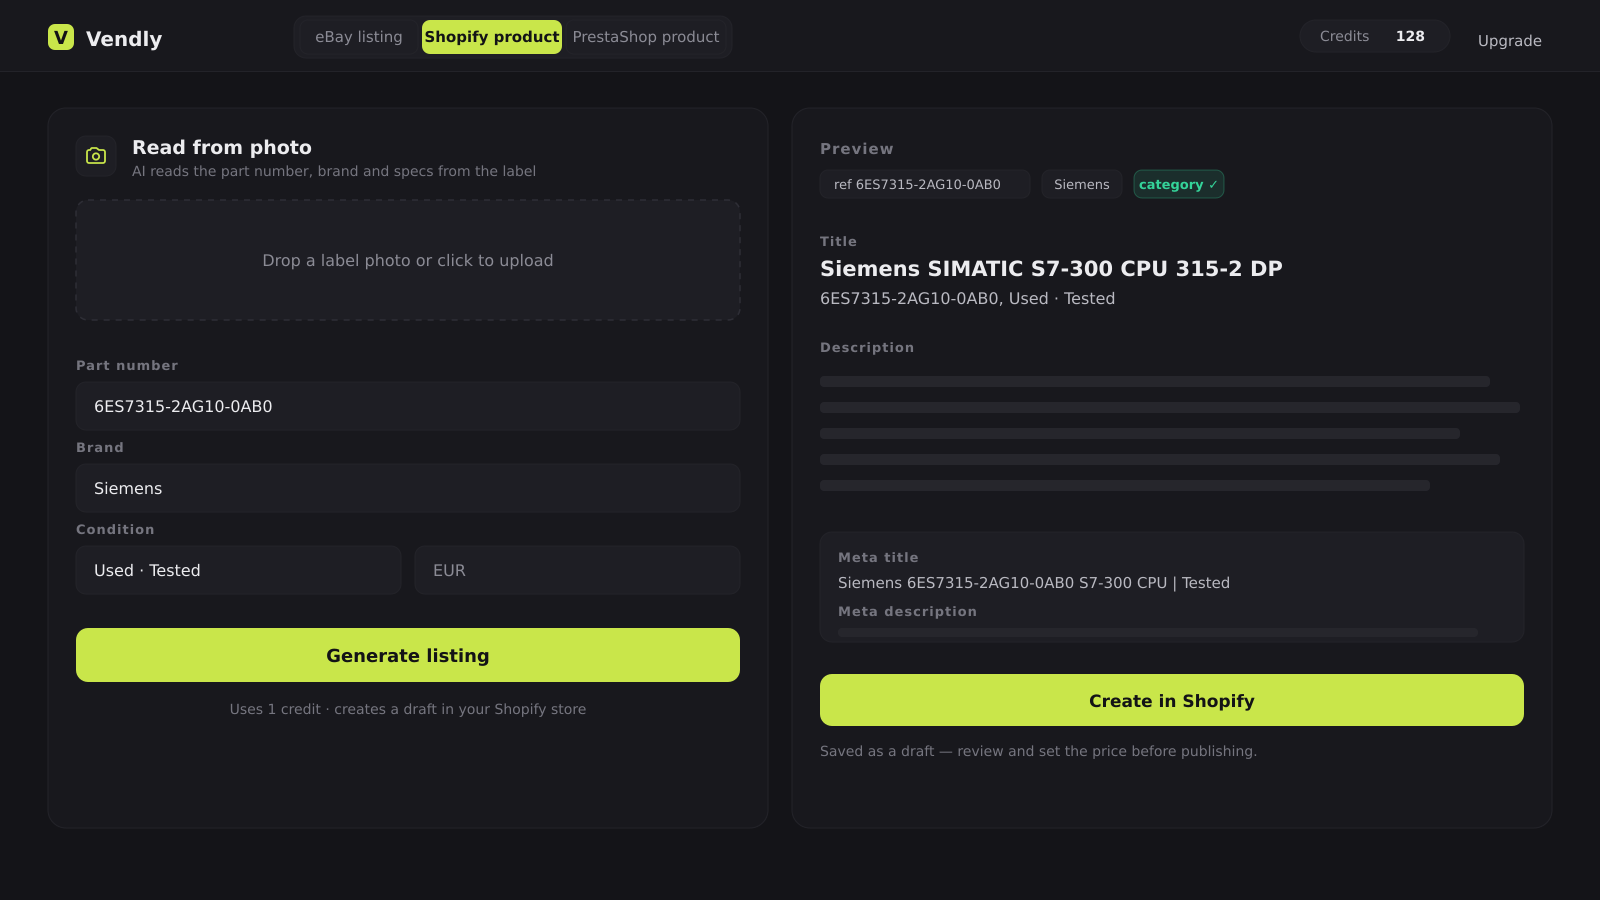Click the Saved as a draft notice
This screenshot has width=1600, height=900.
pyautogui.click(x=1038, y=751)
